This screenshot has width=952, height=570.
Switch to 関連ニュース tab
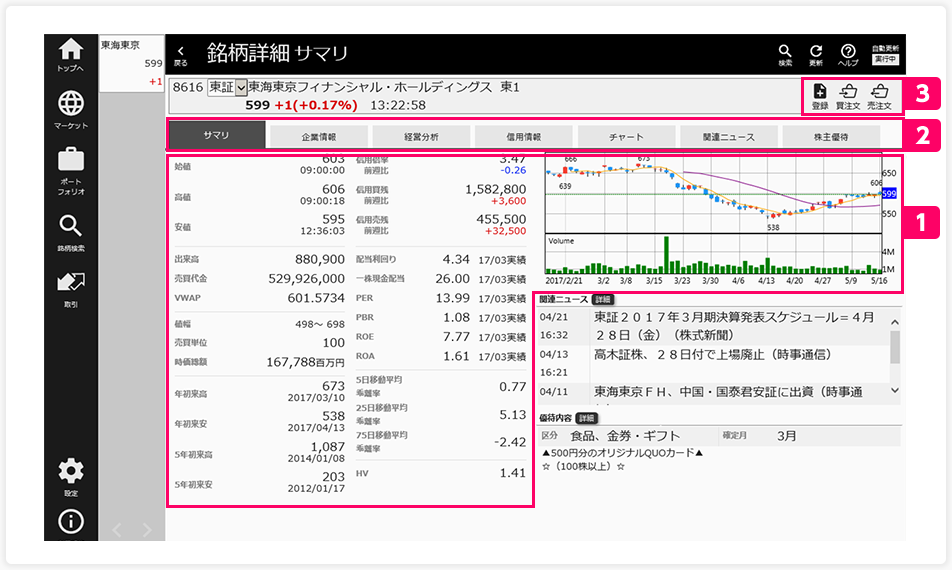coord(729,137)
